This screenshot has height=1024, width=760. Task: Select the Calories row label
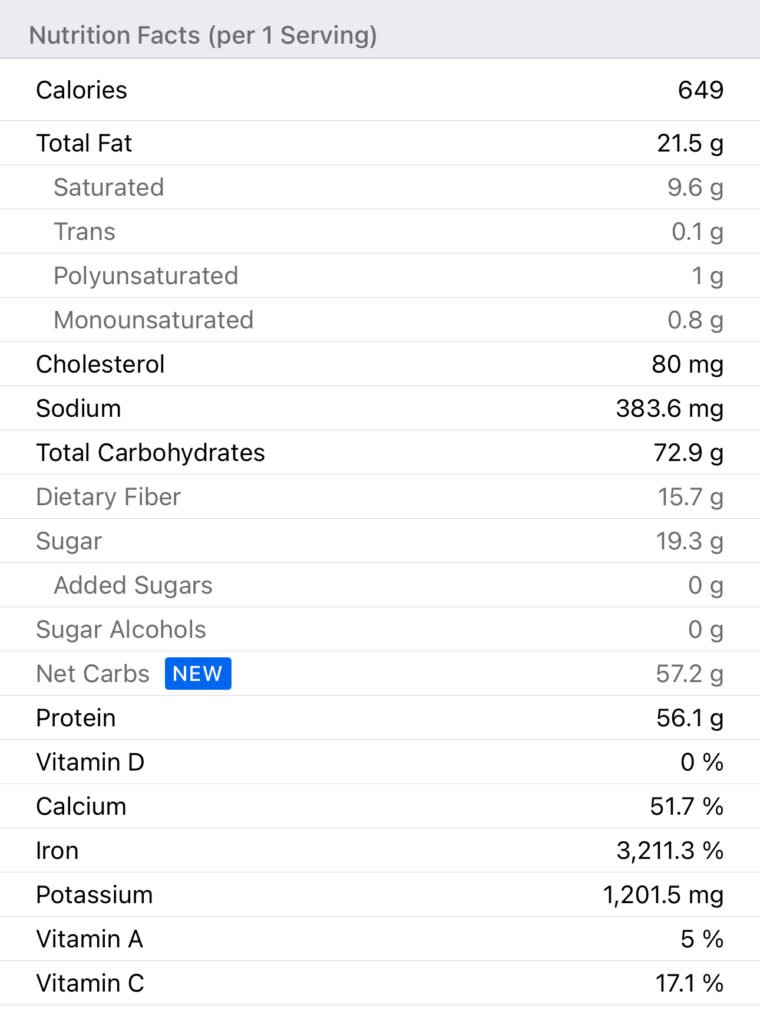click(x=82, y=90)
